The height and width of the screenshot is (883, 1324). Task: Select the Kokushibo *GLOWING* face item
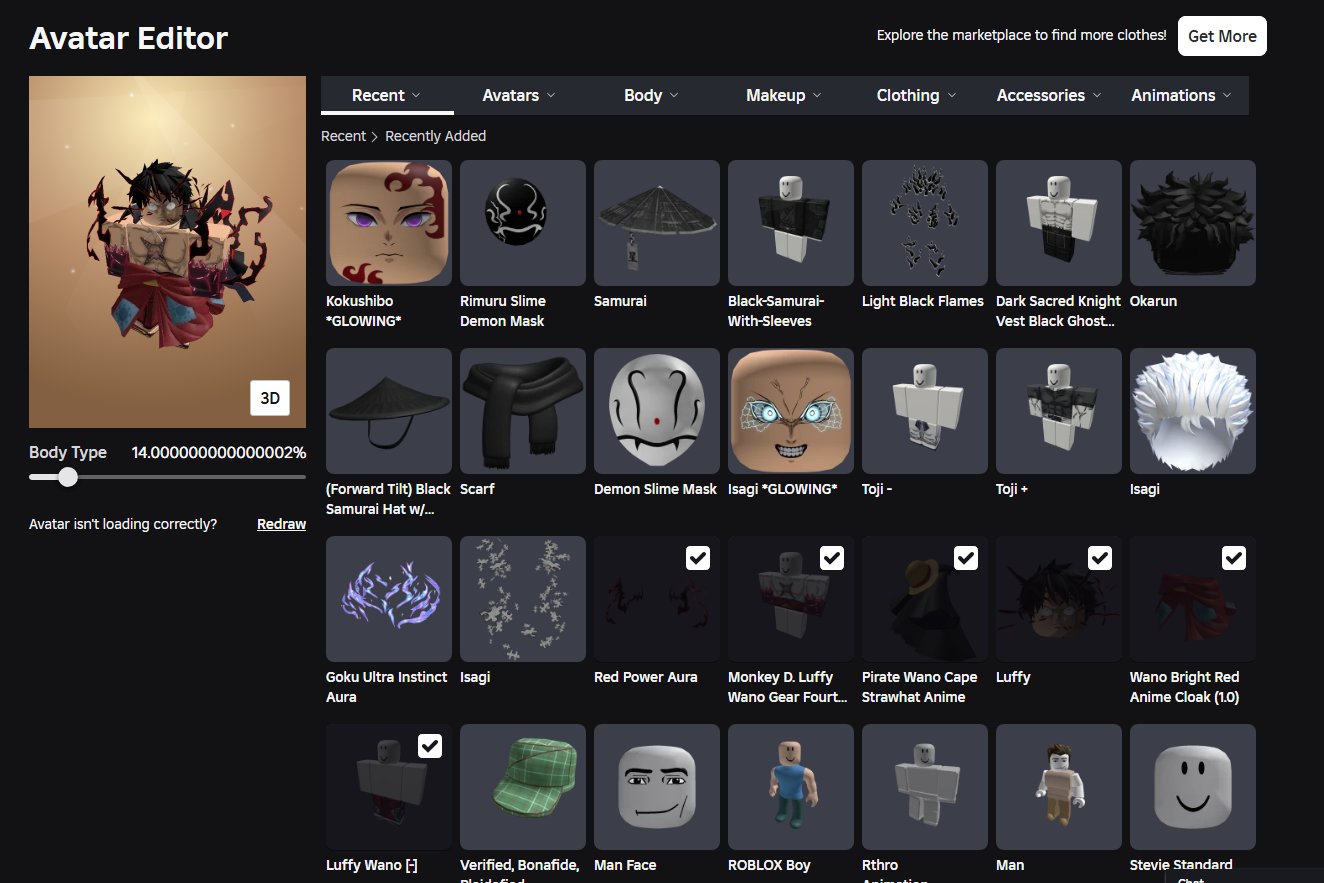389,223
